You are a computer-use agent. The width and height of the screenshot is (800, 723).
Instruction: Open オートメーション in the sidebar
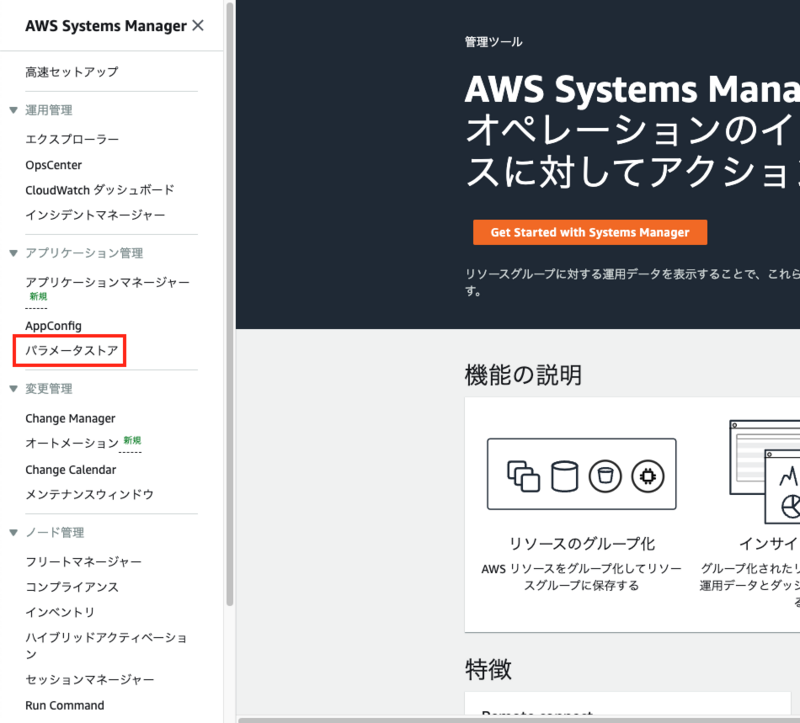pyautogui.click(x=72, y=443)
